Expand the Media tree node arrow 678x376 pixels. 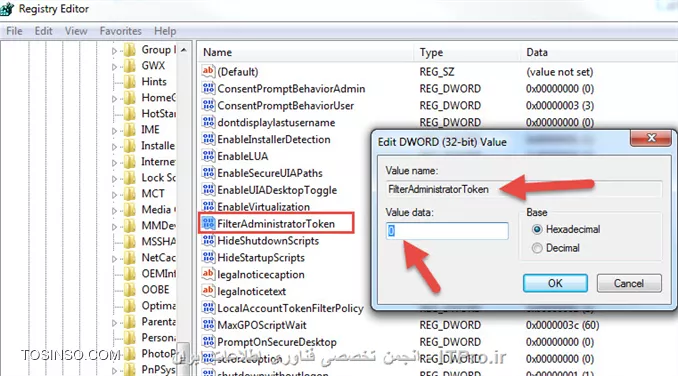click(x=114, y=210)
